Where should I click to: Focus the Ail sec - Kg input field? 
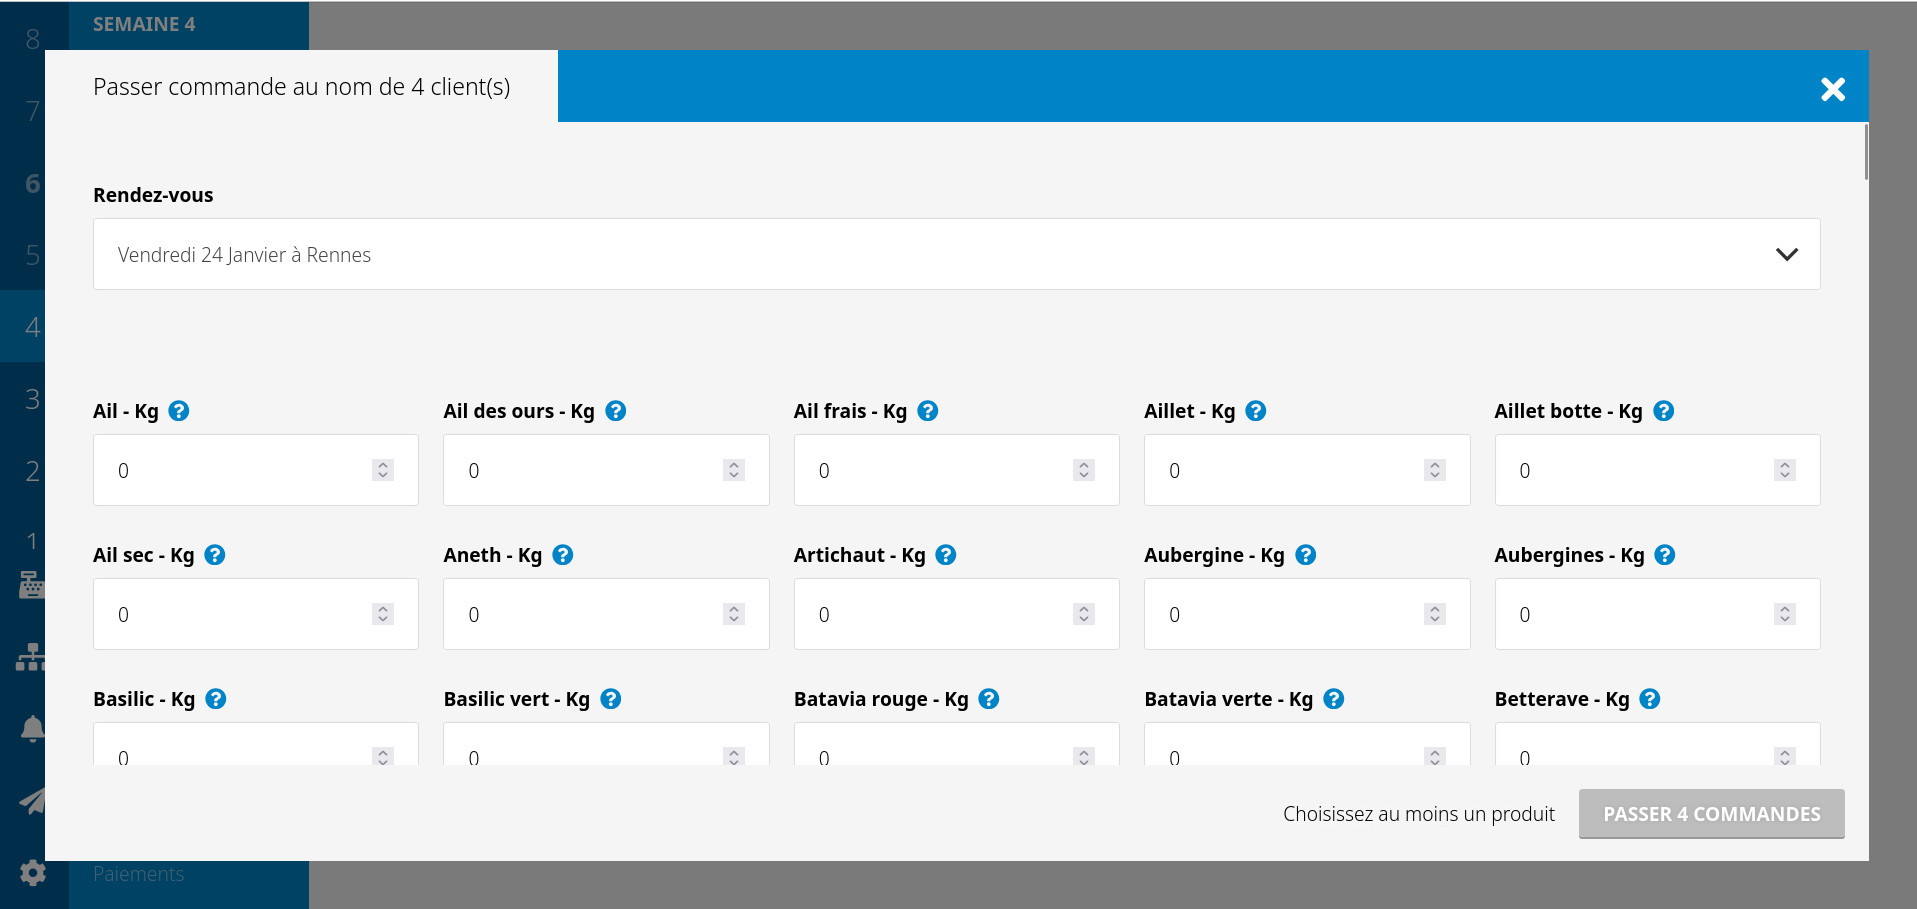[x=240, y=614]
